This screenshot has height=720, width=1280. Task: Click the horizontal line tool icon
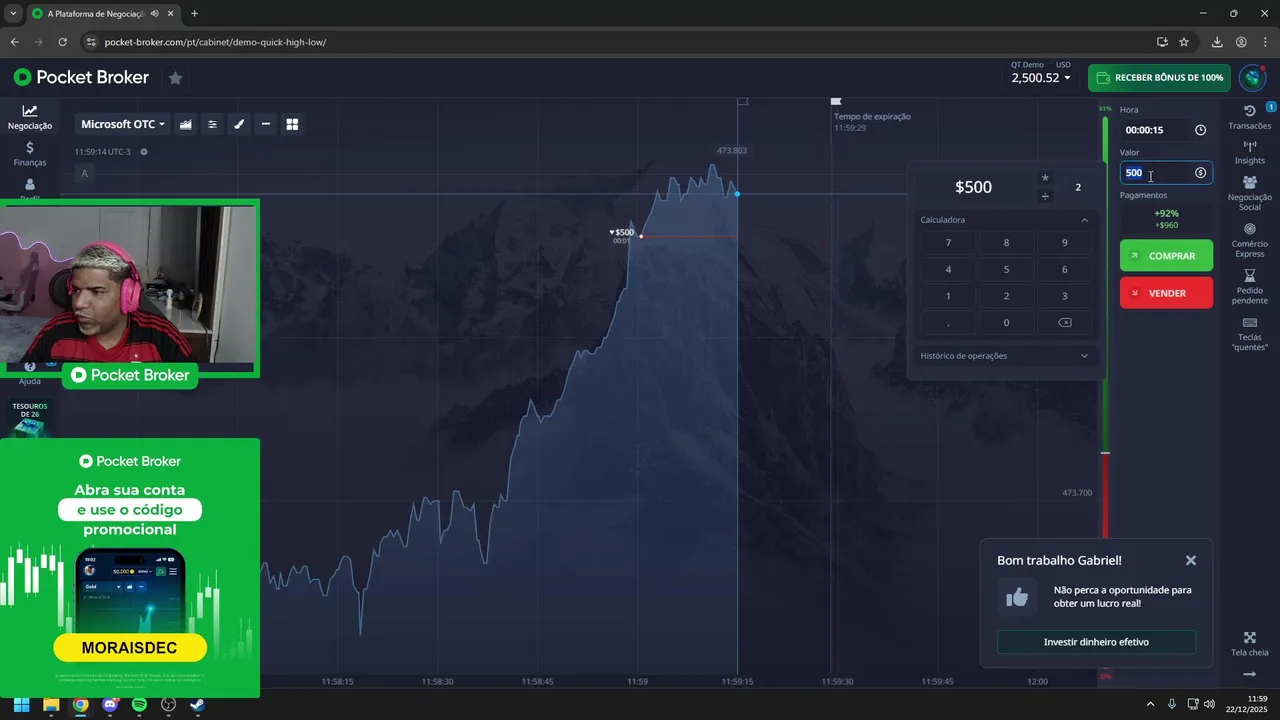pos(266,124)
